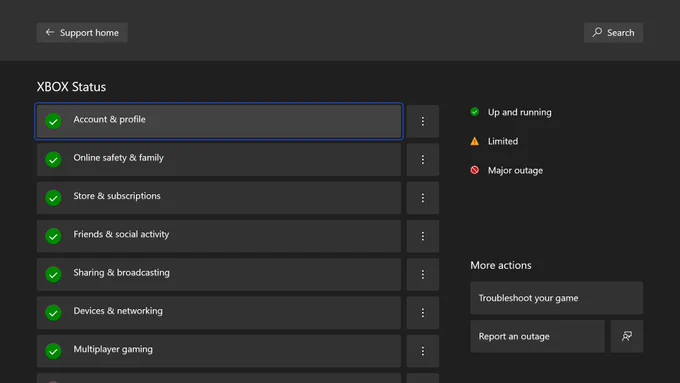Screen dimensions: 680x383
Task: Click the back arrow on Support home
Action: tap(50, 32)
